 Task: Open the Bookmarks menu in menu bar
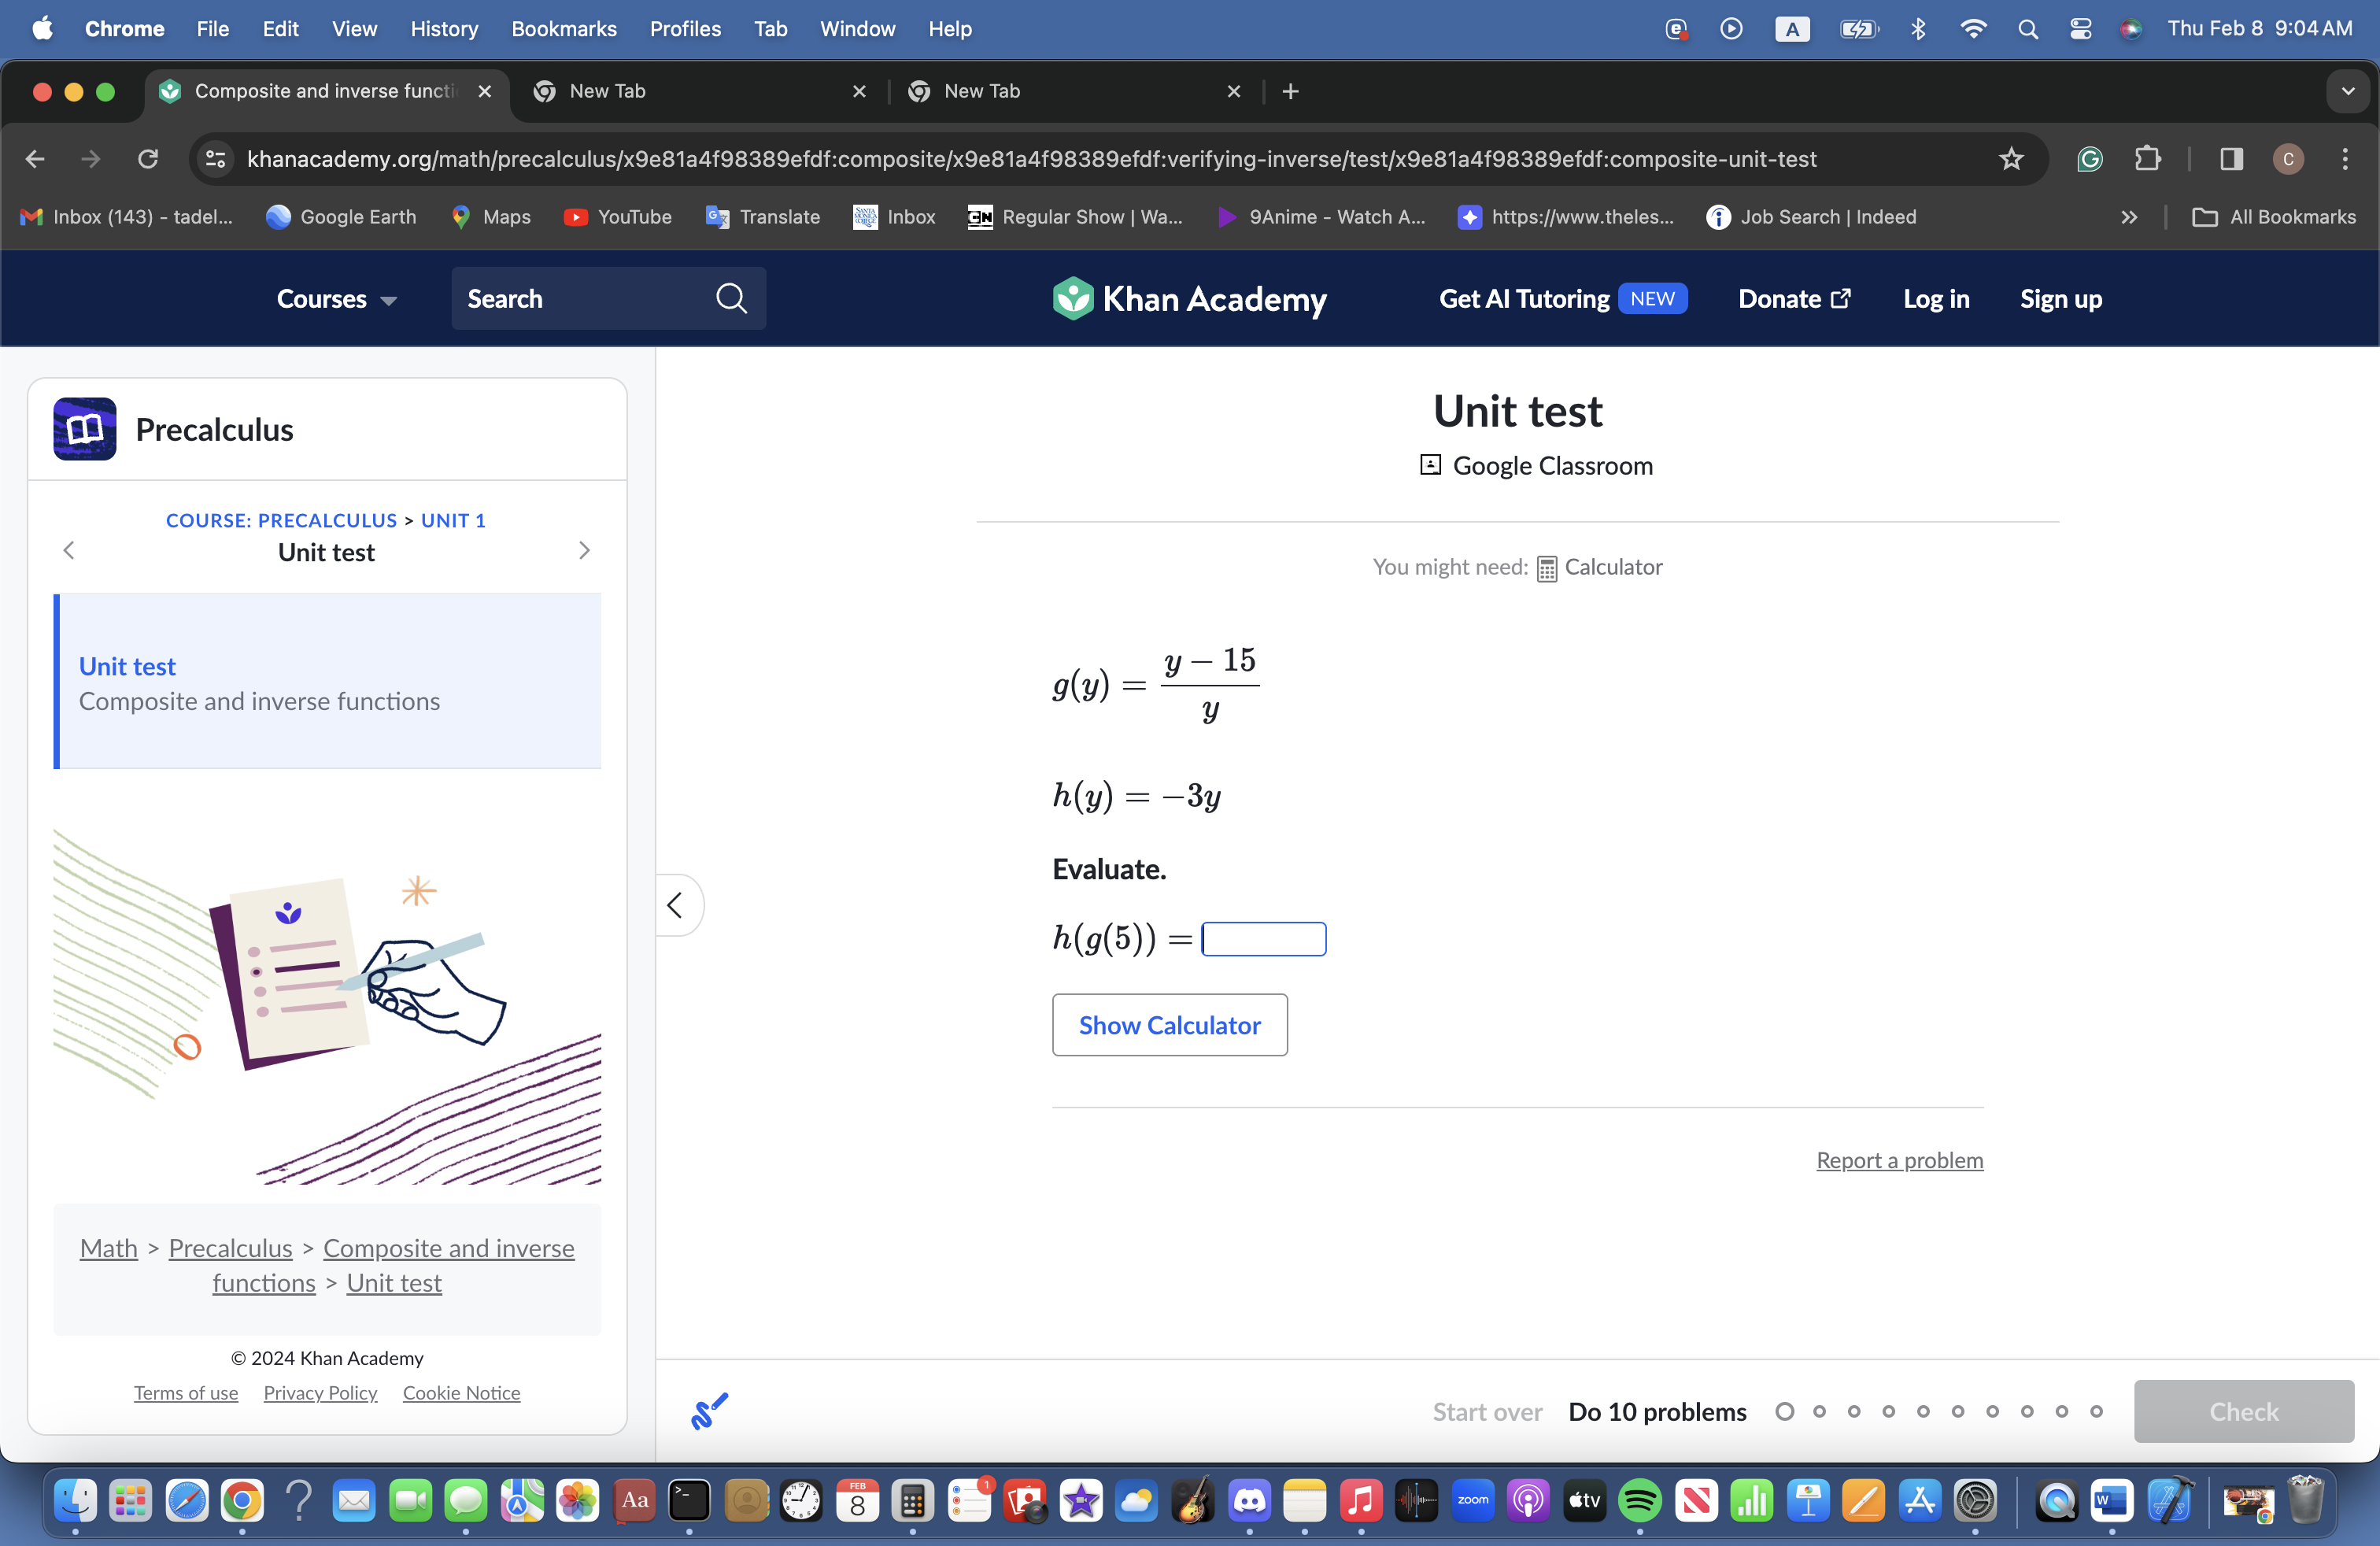click(x=563, y=29)
